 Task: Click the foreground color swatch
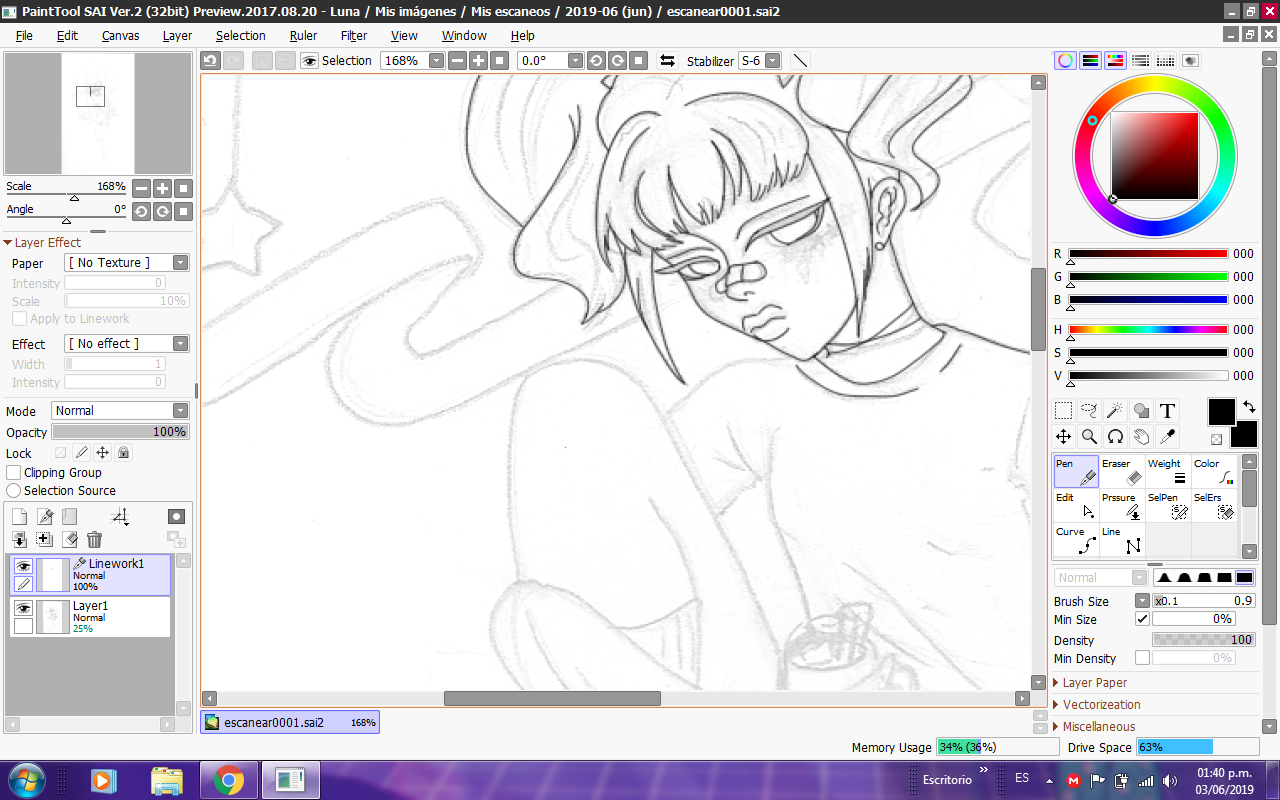1221,411
